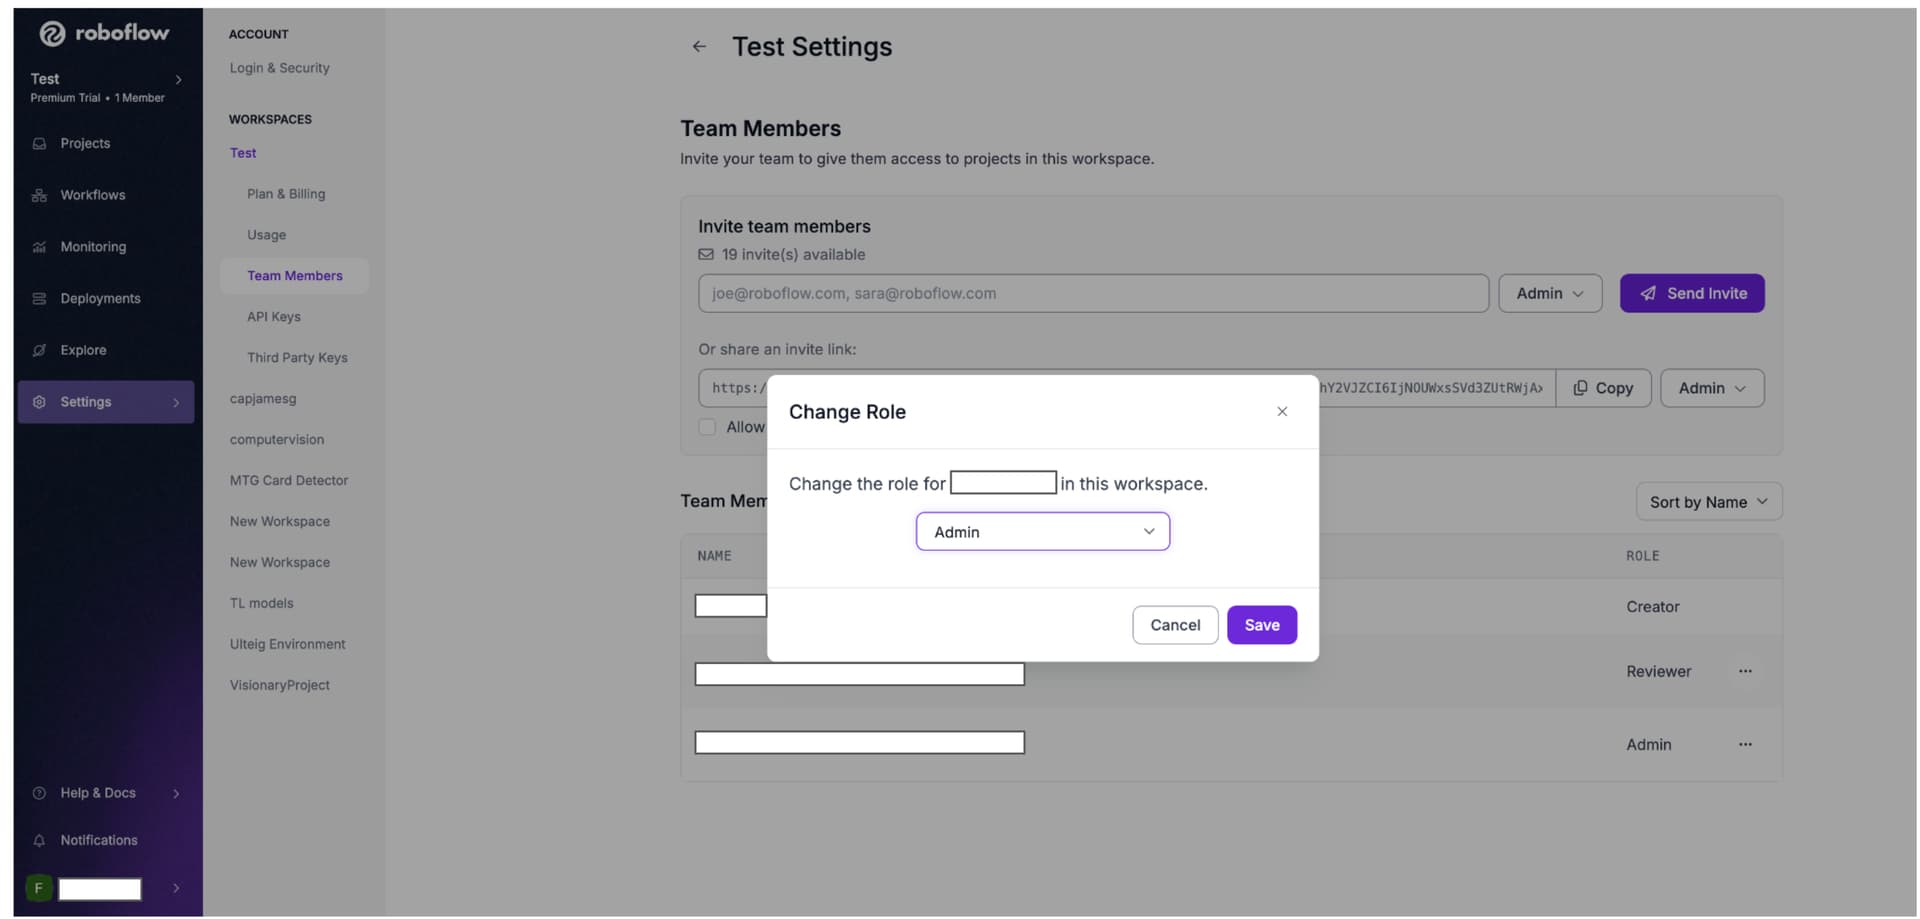This screenshot has width=1920, height=919.
Task: Toggle the Allow checkbox under invite link
Action: [x=707, y=427]
